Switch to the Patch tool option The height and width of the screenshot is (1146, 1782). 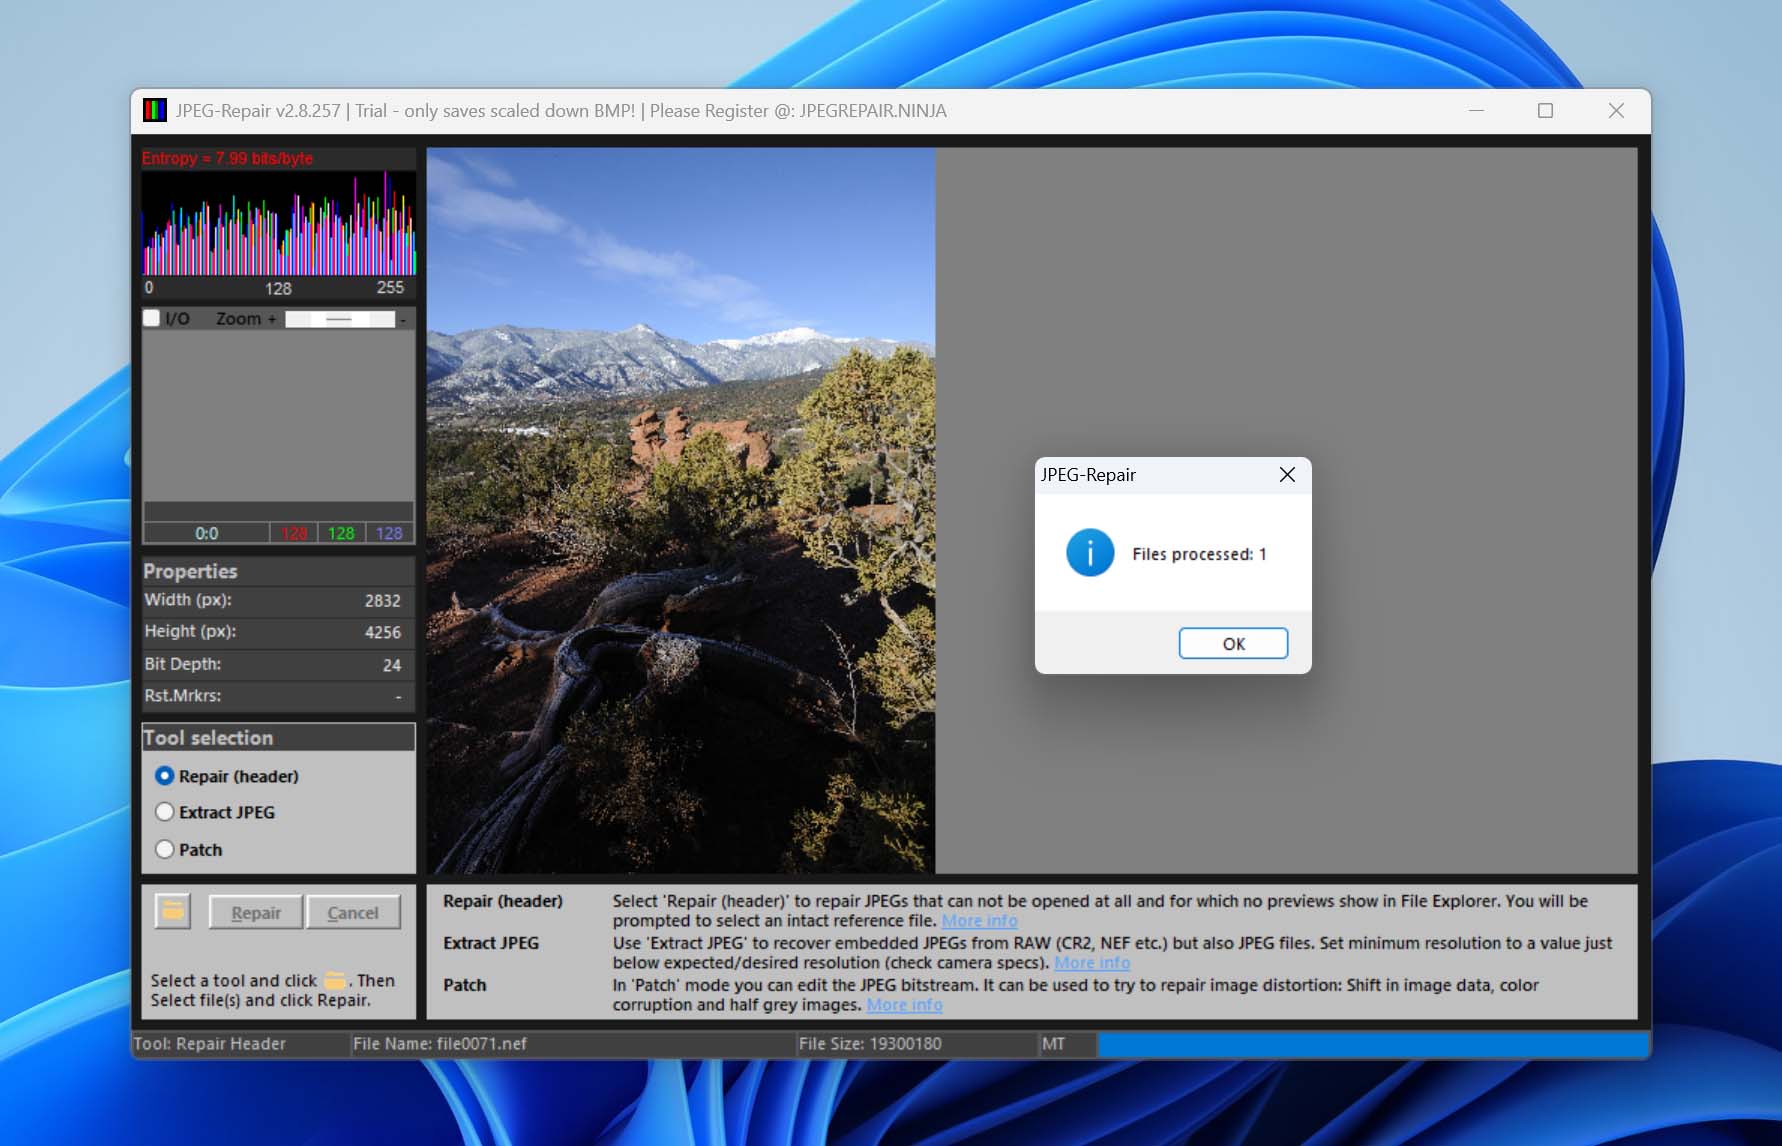165,849
